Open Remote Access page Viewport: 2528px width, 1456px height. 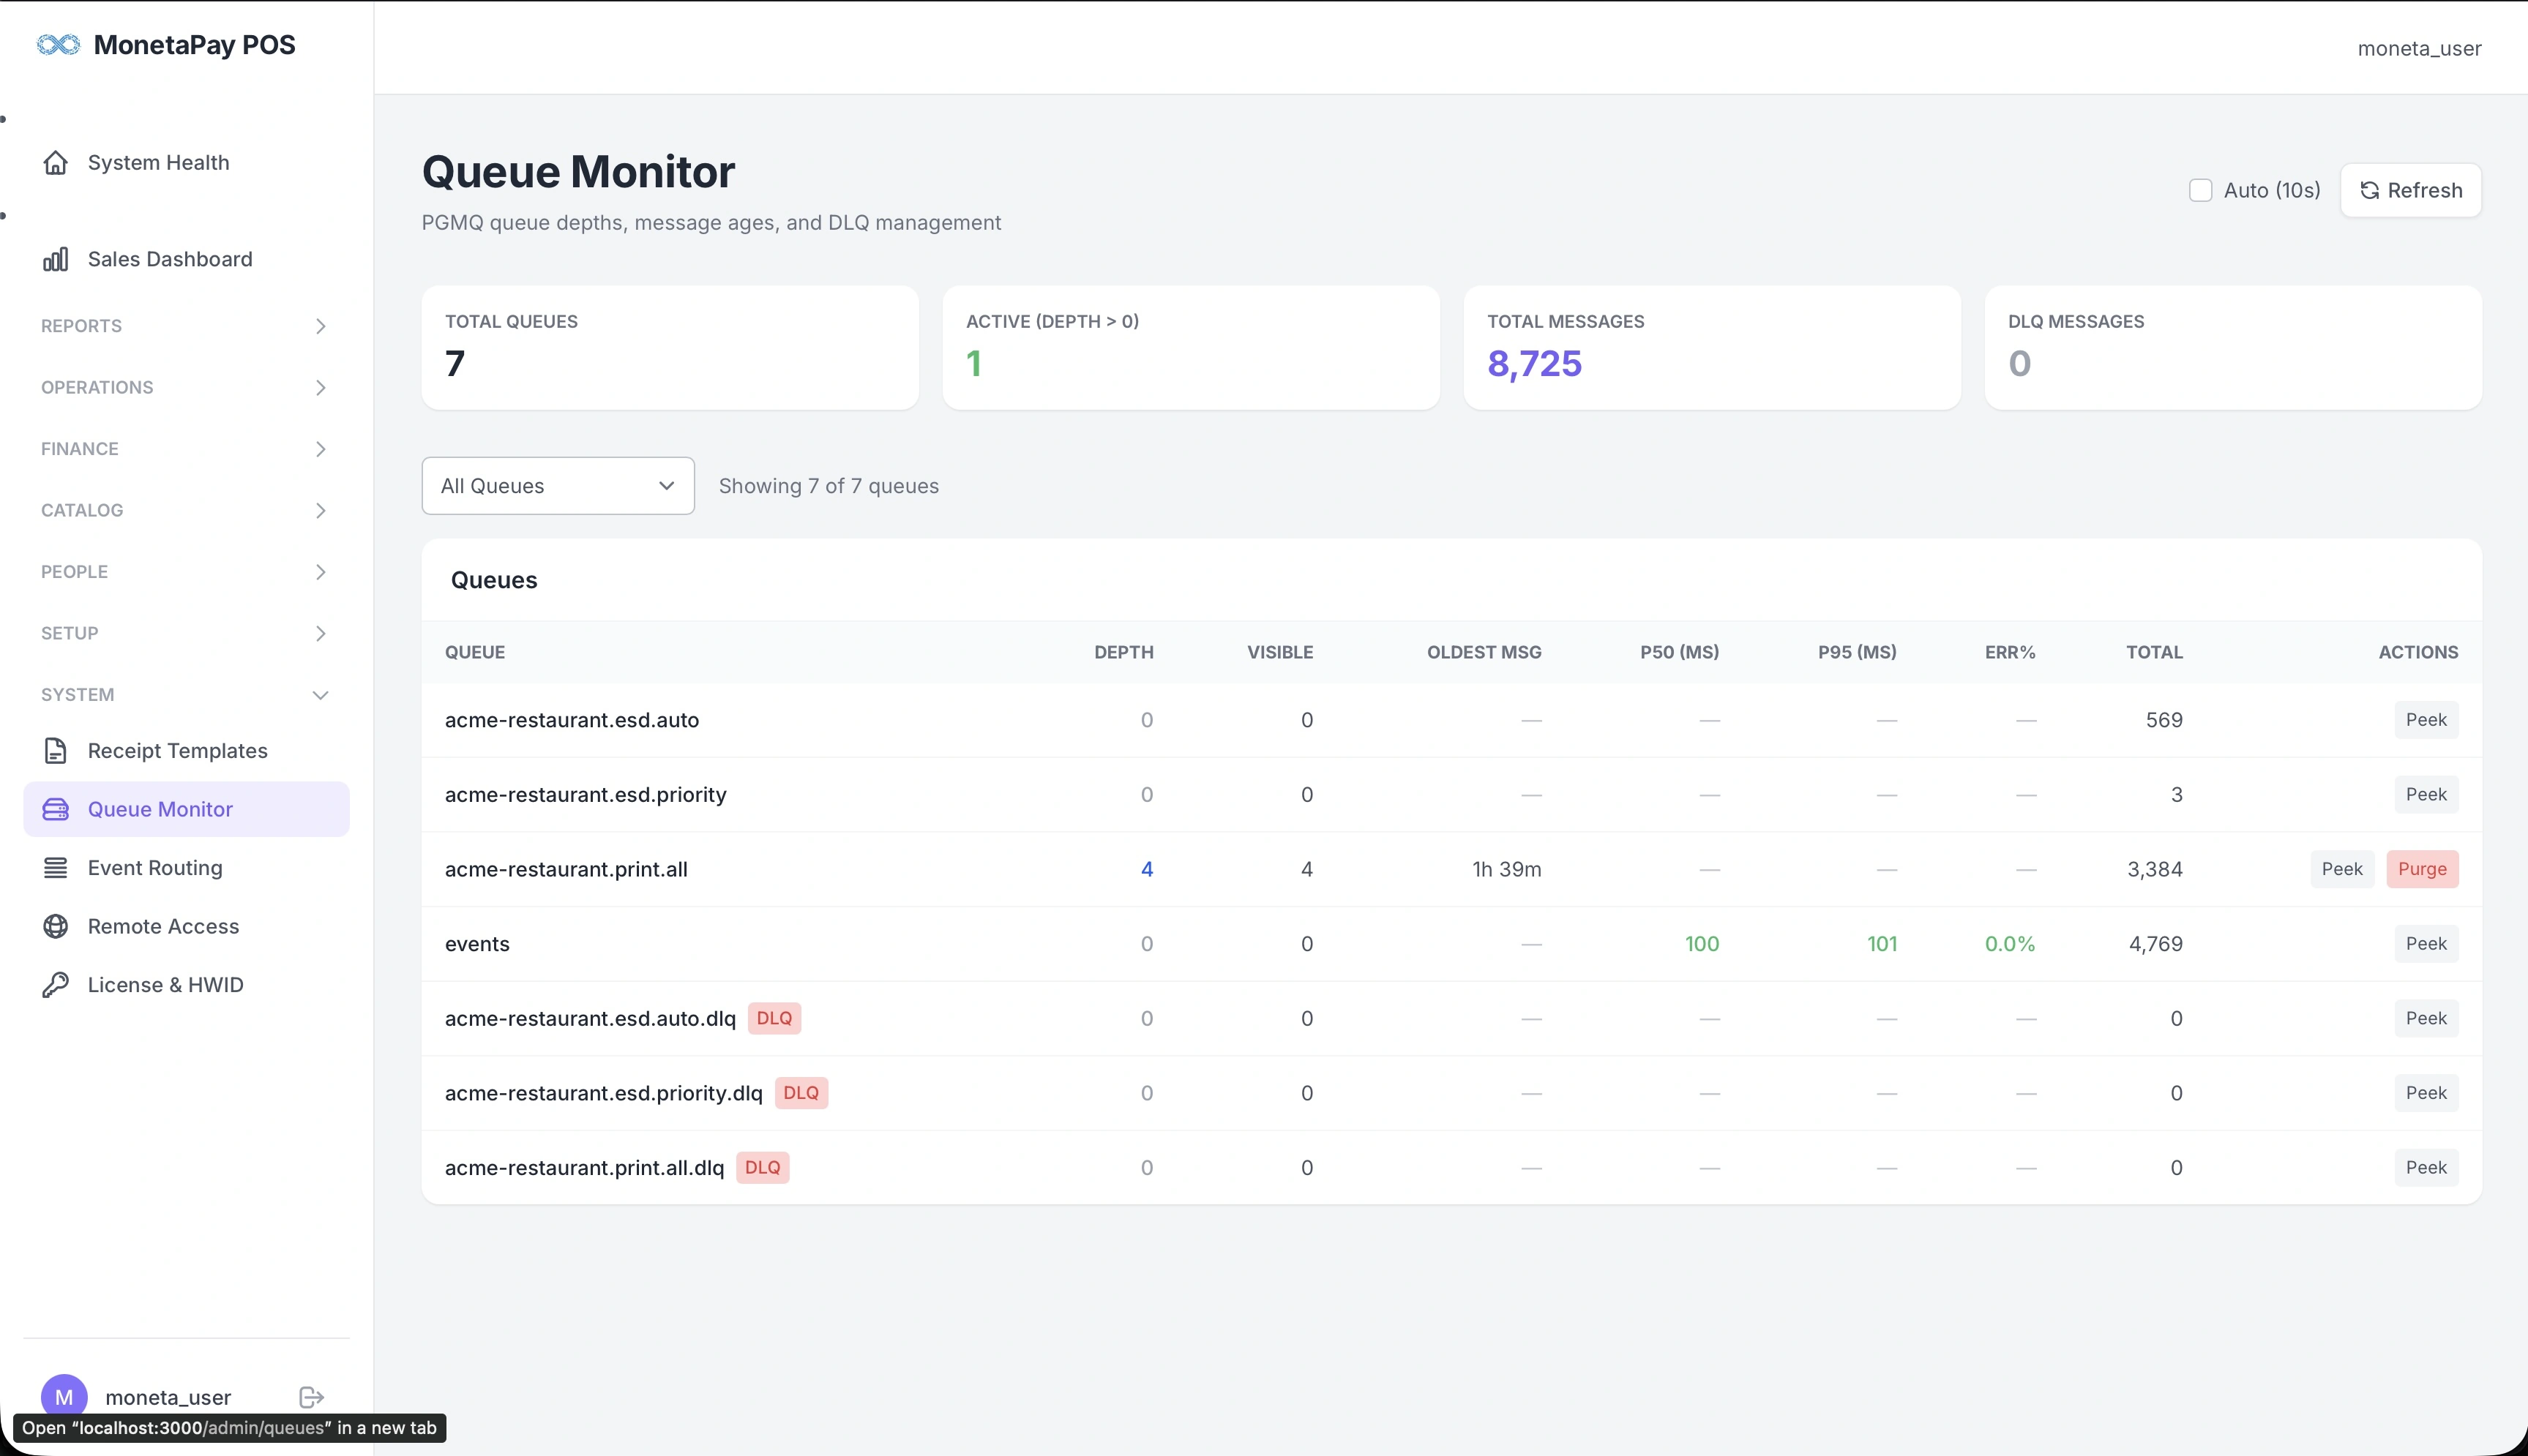coord(186,926)
